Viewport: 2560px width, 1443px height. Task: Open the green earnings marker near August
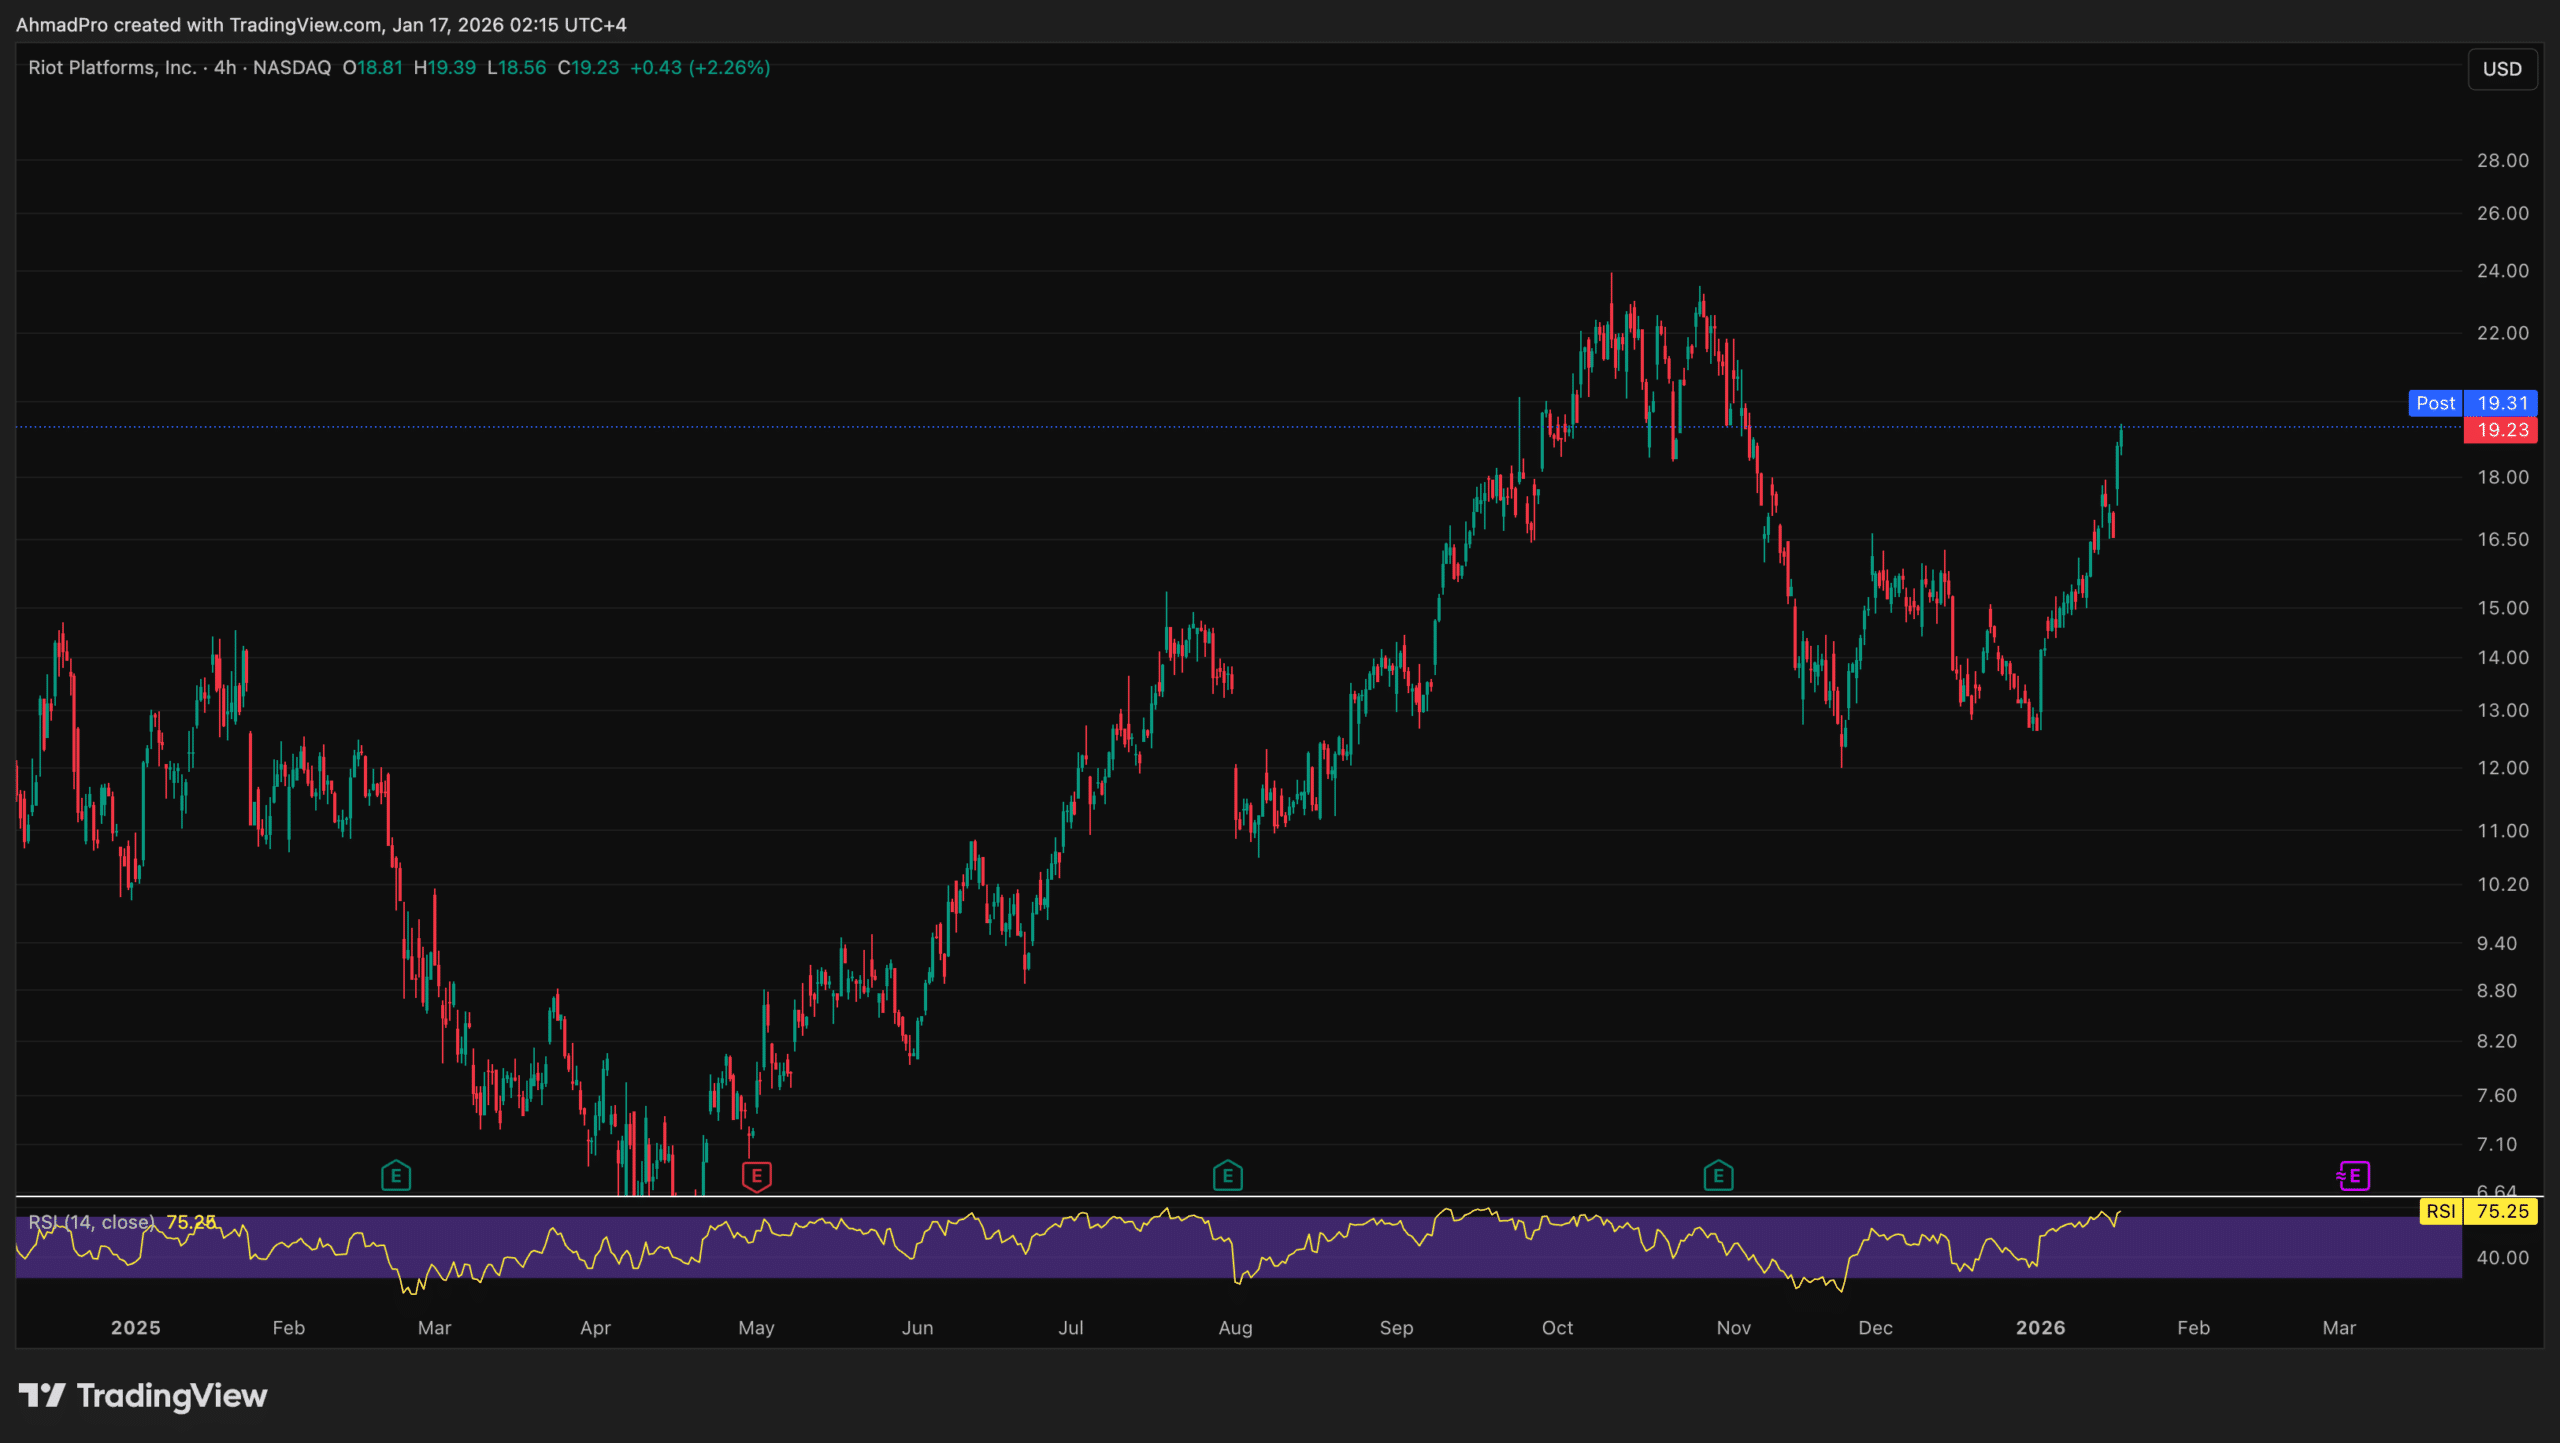point(1227,1176)
